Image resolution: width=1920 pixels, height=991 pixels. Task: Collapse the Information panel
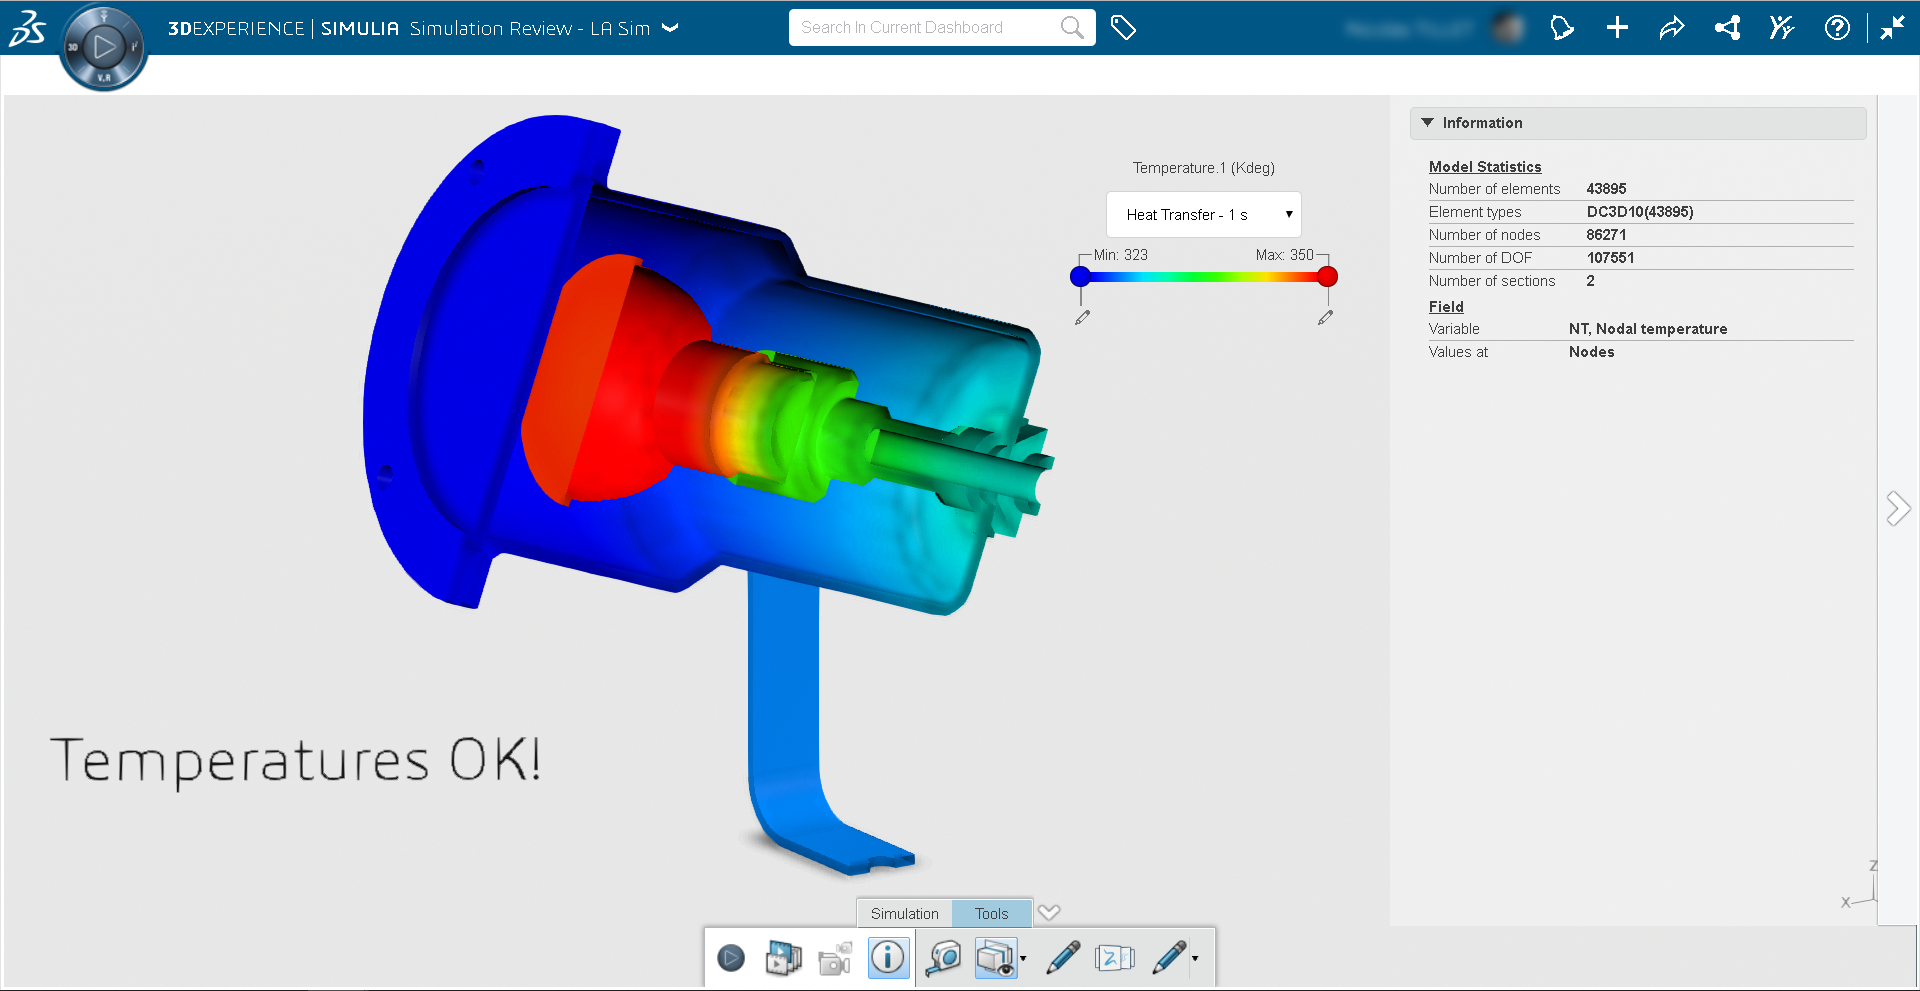(1428, 122)
